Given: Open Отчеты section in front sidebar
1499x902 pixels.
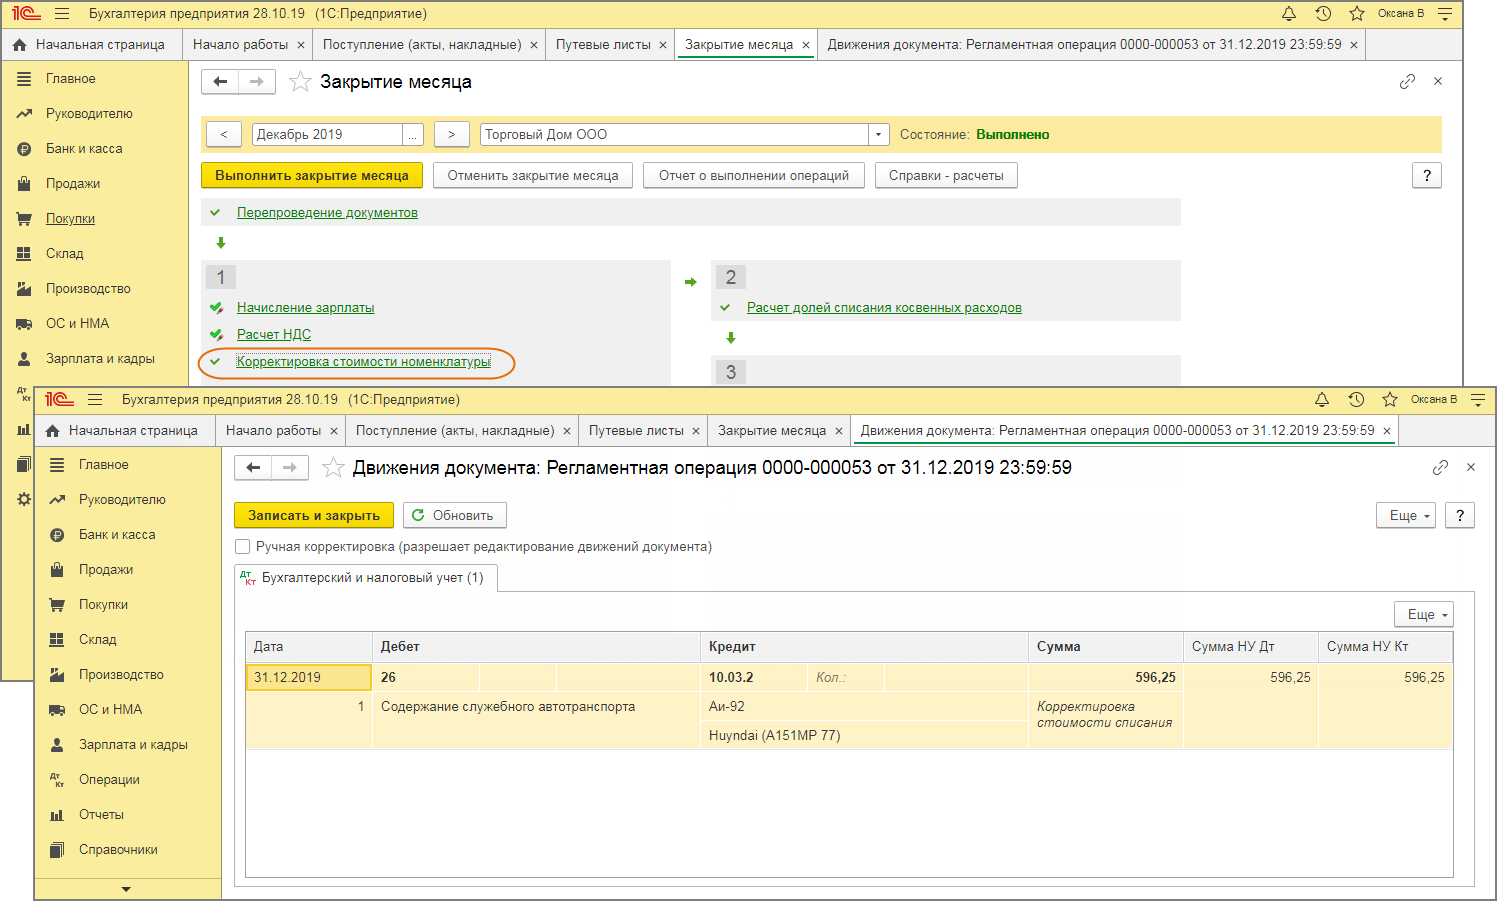Looking at the screenshot, I should (x=102, y=815).
